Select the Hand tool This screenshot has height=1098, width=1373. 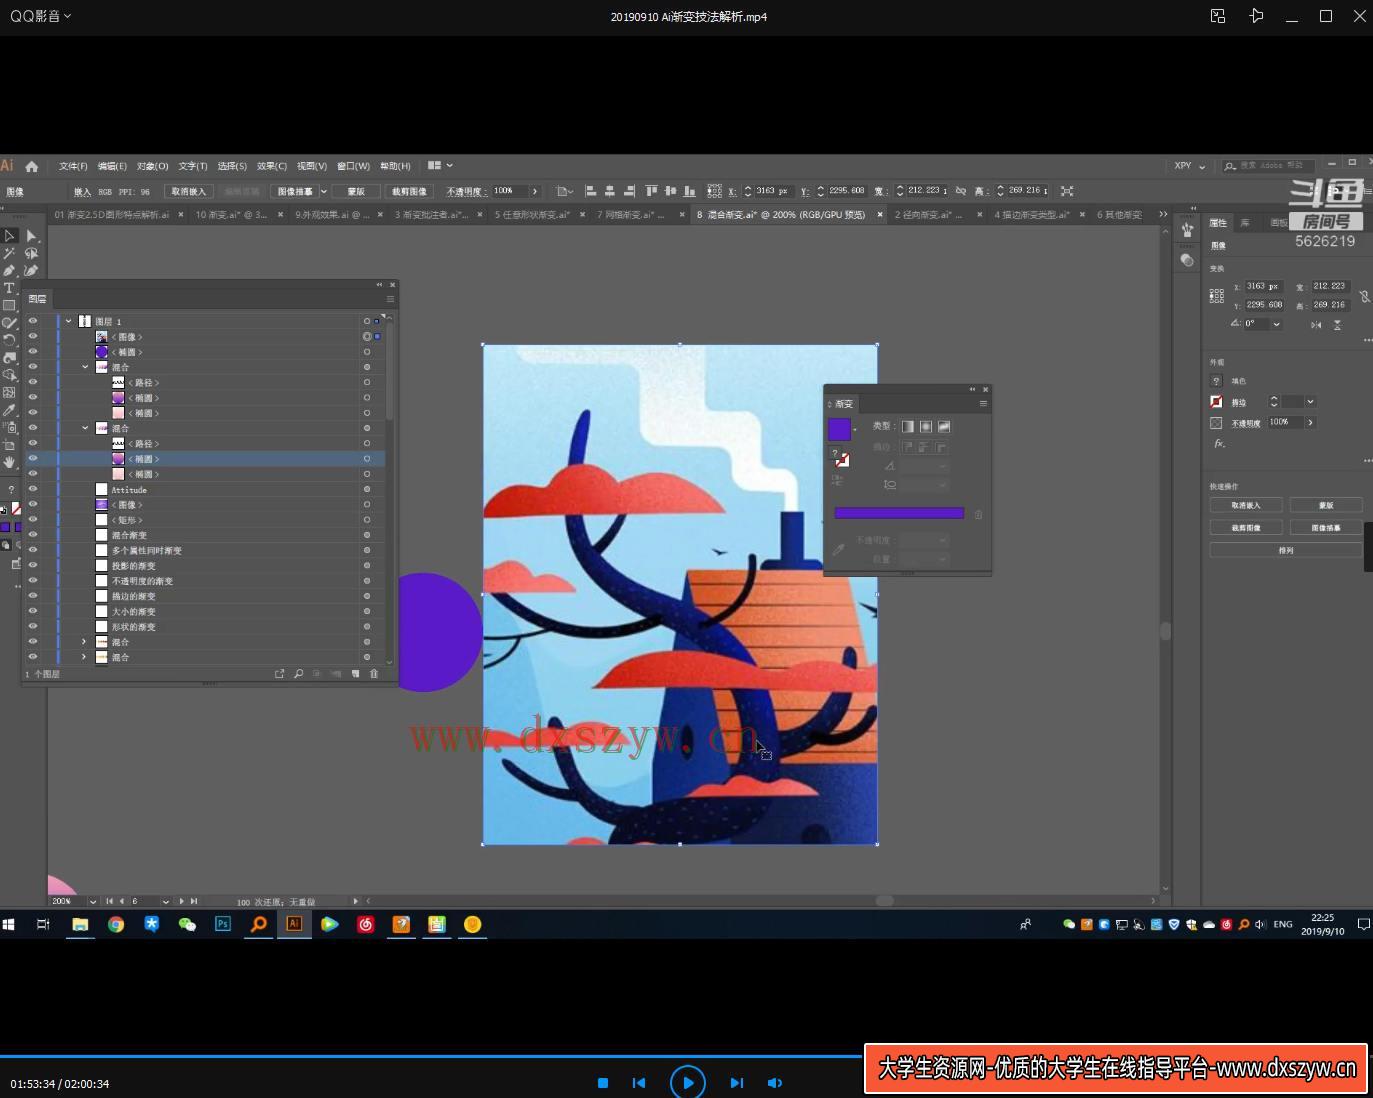point(9,462)
